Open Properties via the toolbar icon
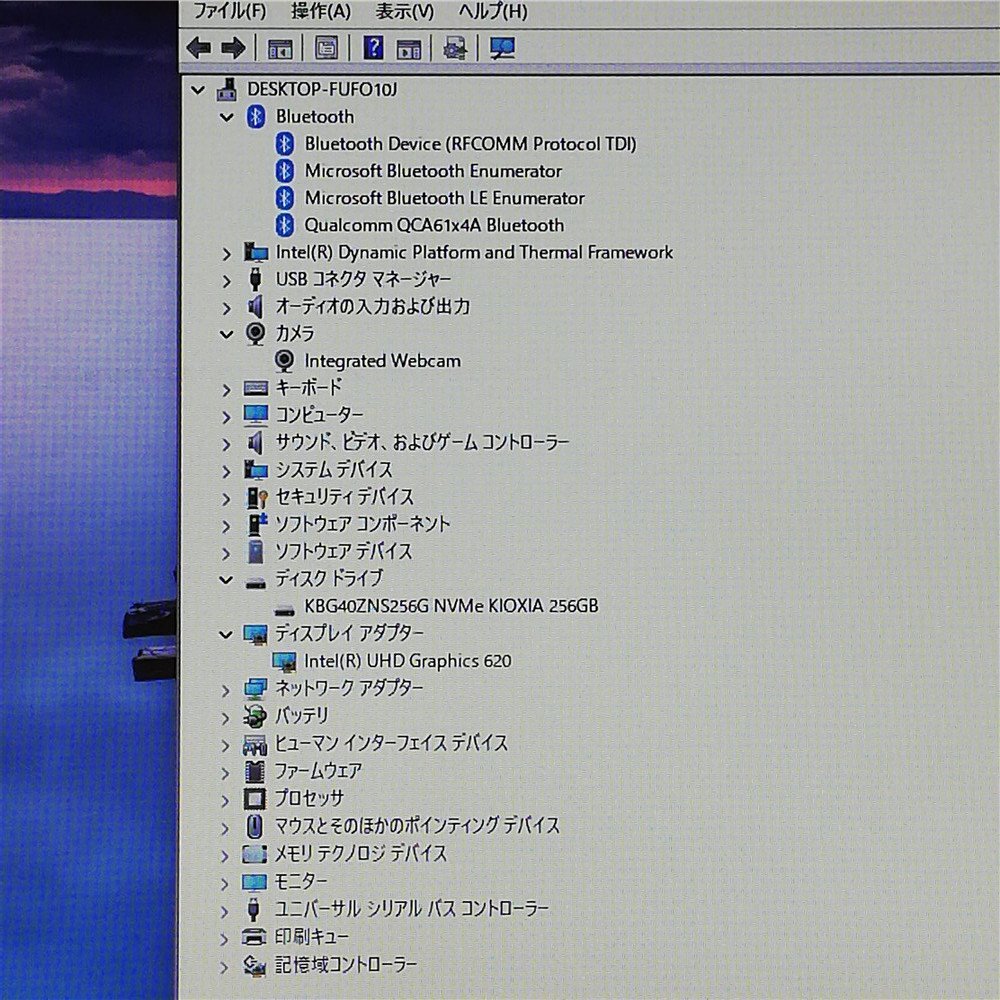The height and width of the screenshot is (1000, 1000). point(326,47)
